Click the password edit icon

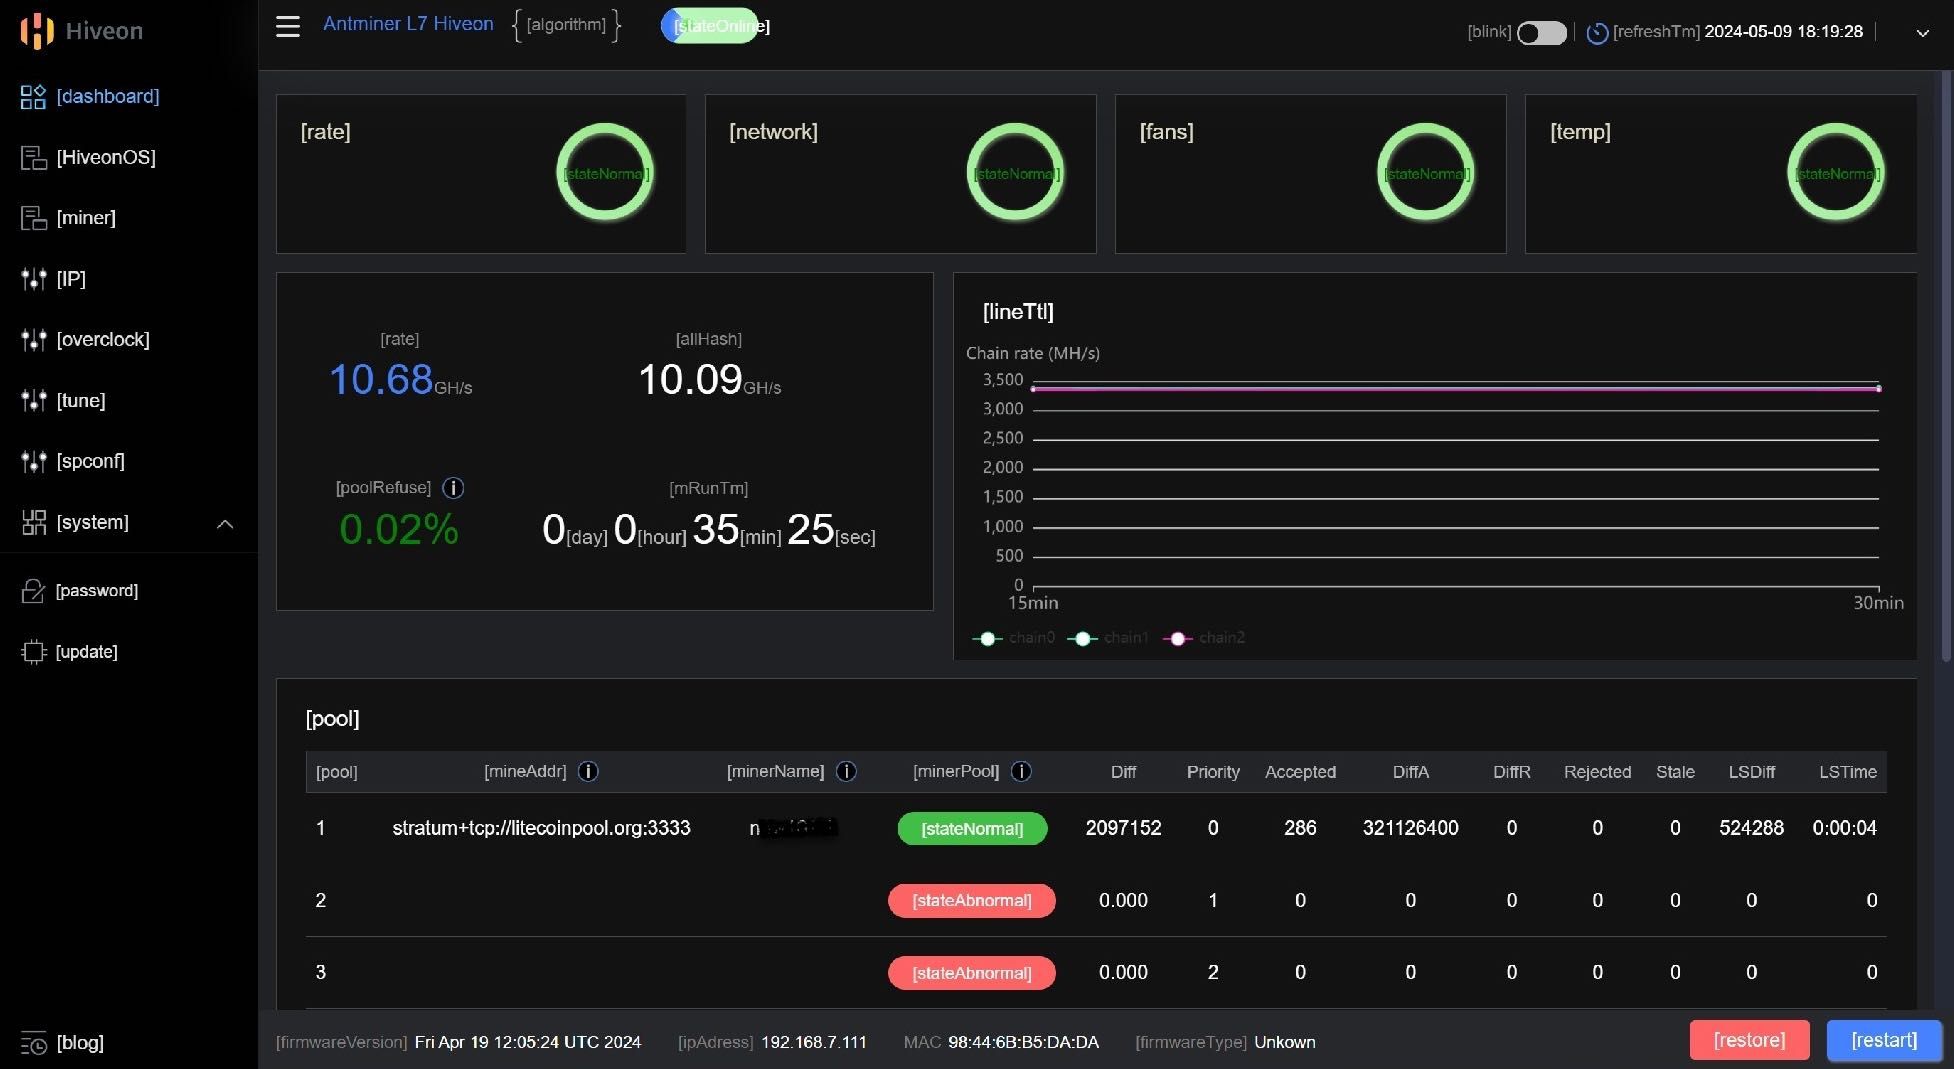point(33,591)
